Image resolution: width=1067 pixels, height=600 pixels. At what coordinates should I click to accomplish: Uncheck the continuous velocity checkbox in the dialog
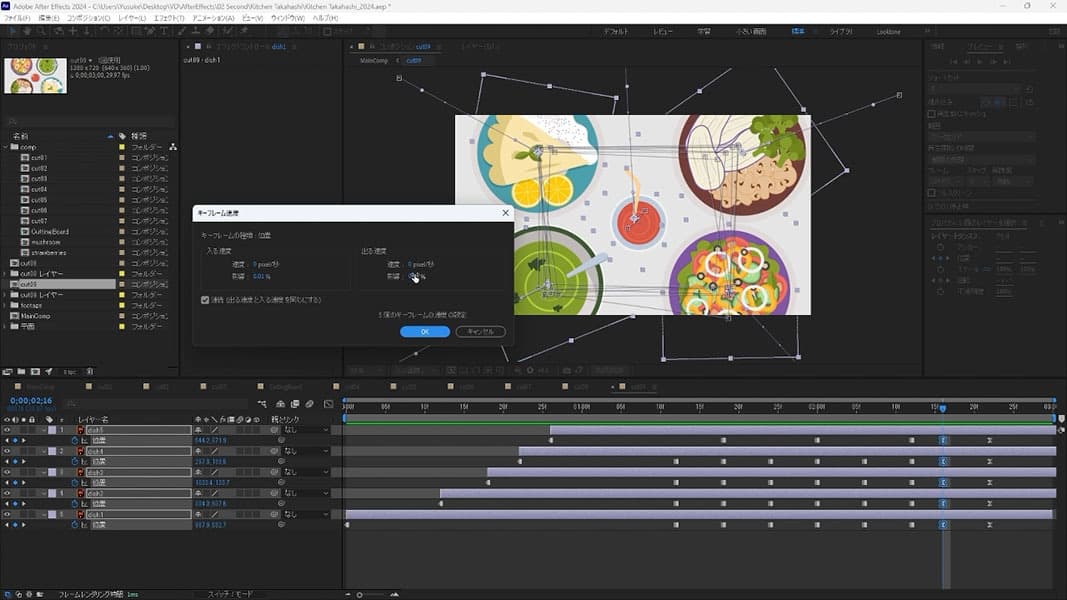click(x=206, y=299)
